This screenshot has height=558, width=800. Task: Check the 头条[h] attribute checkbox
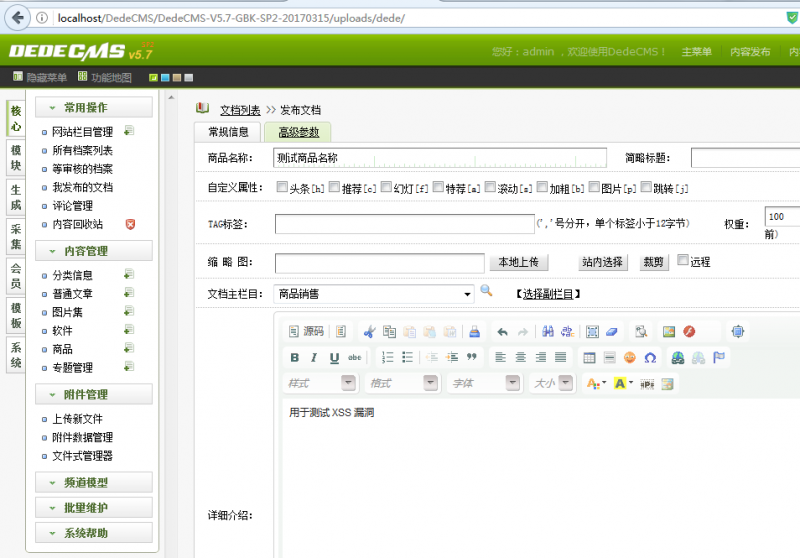281,187
